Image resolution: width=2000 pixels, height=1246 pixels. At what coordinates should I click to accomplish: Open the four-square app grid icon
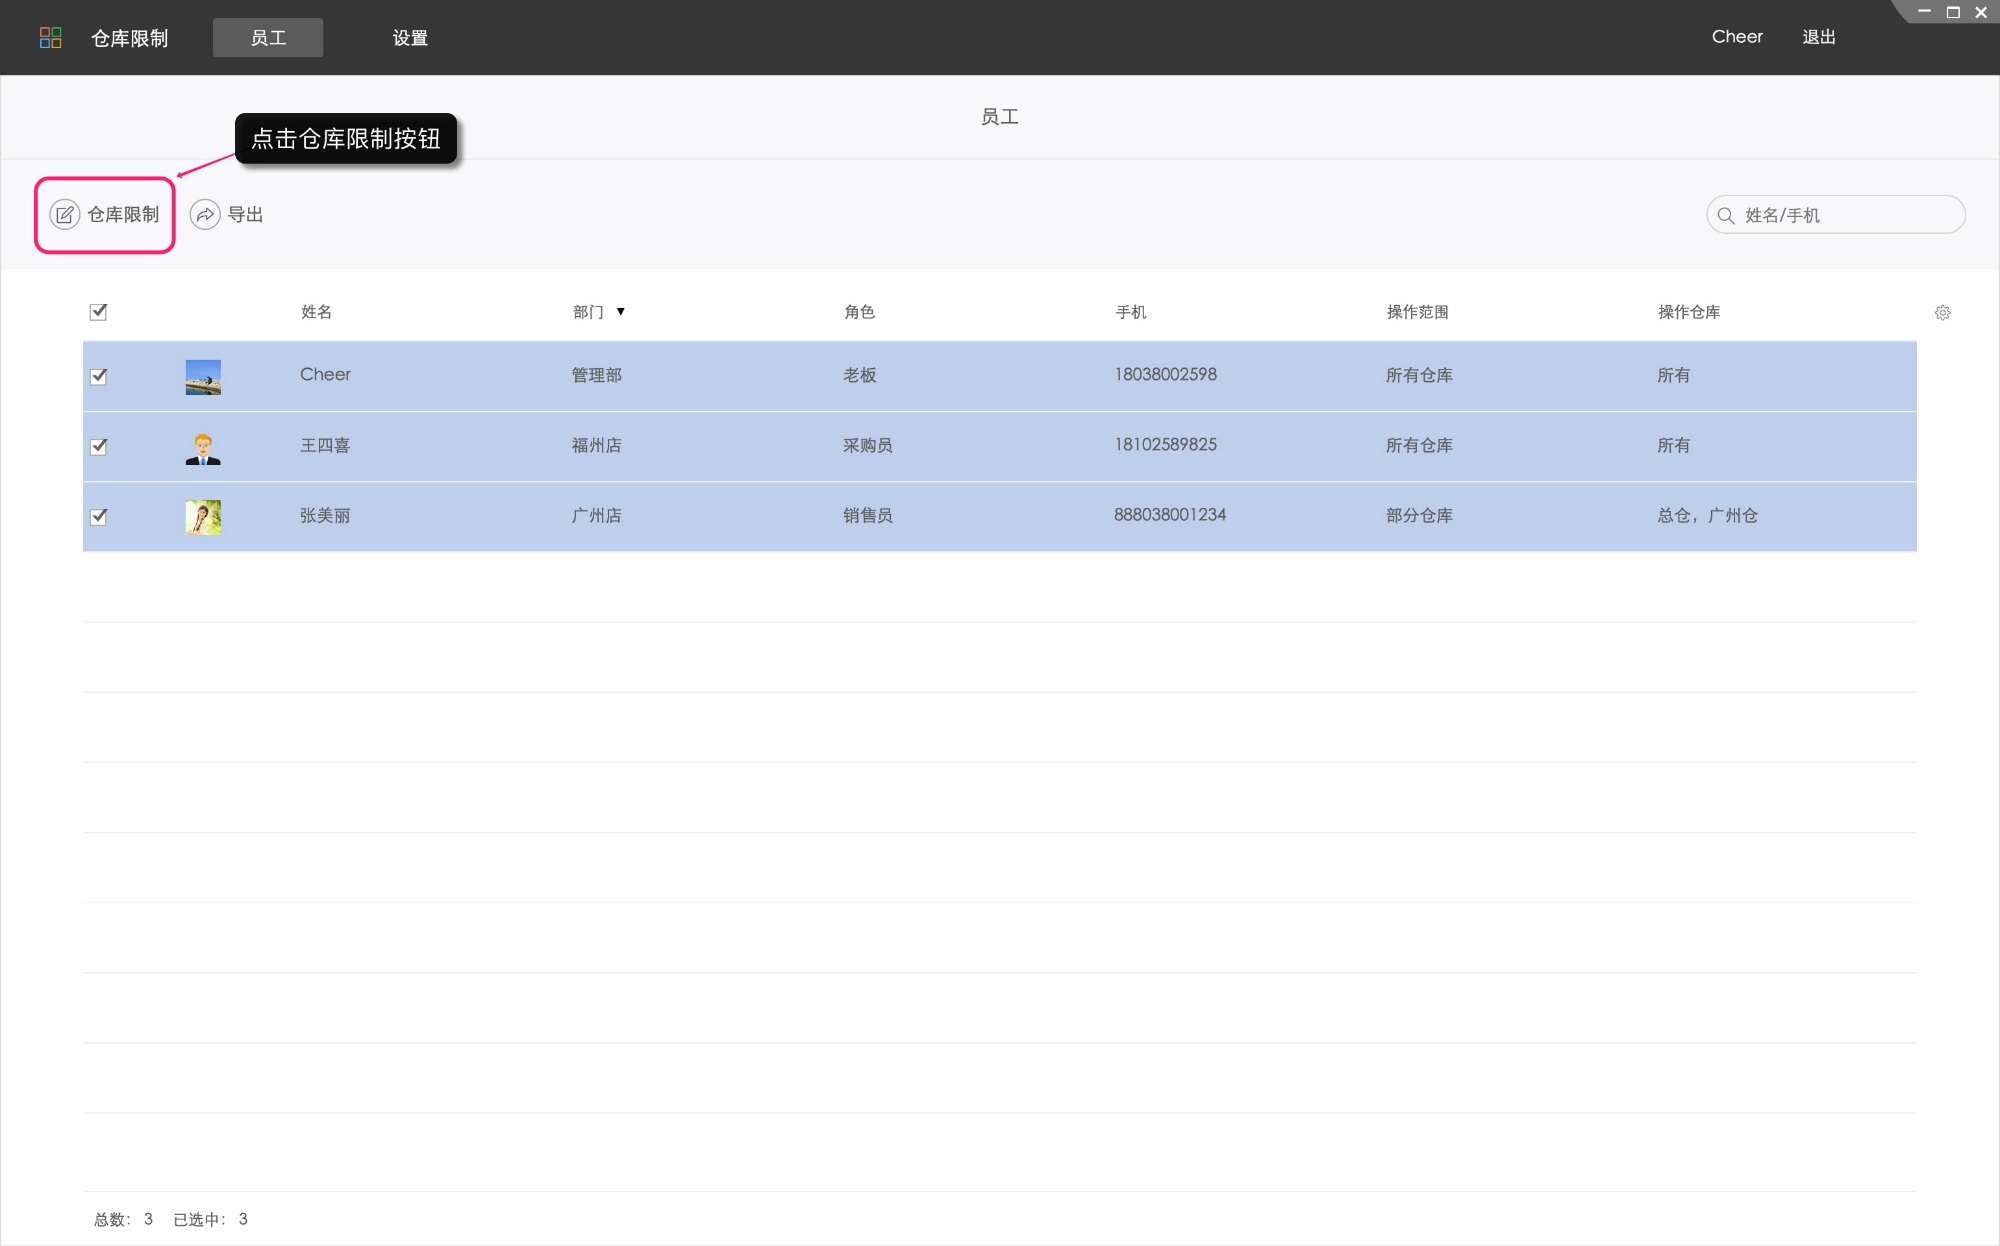coord(50,38)
